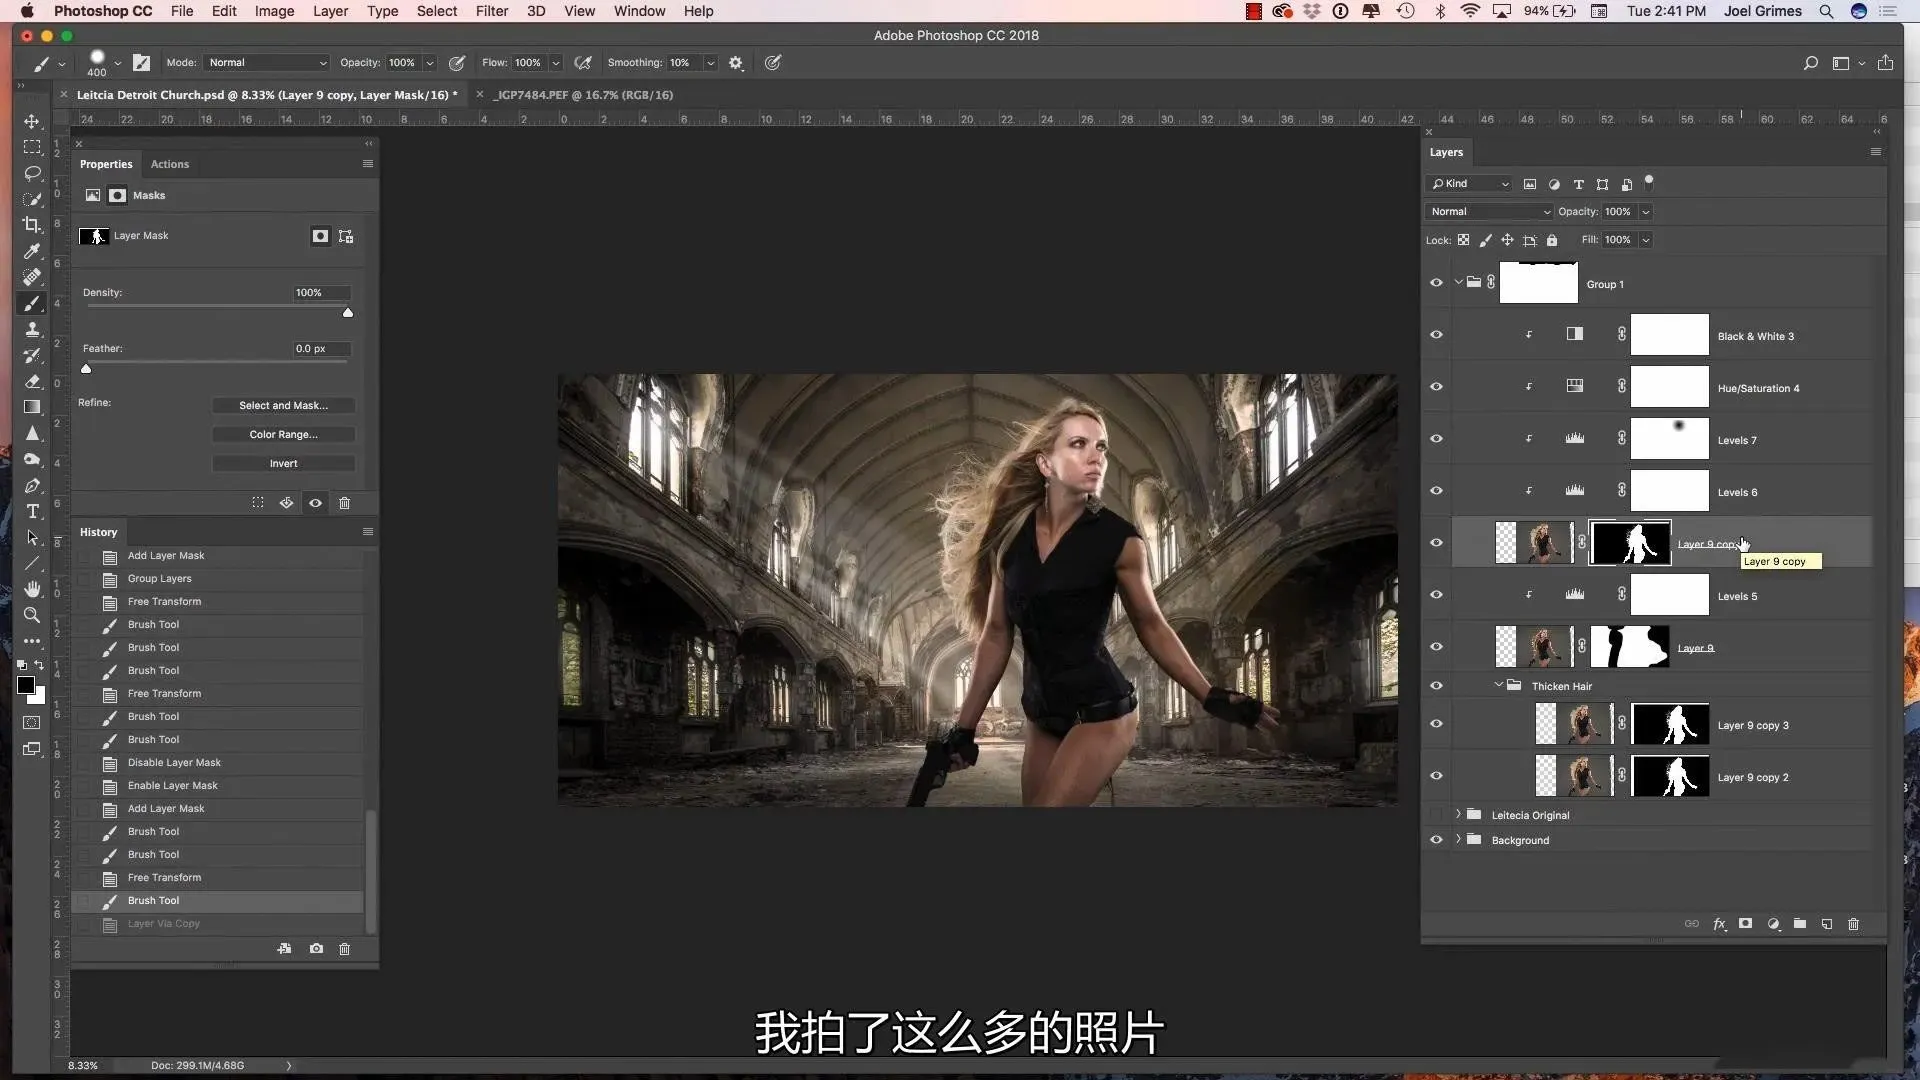
Task: Select the Pen tool
Action: pyautogui.click(x=32, y=485)
